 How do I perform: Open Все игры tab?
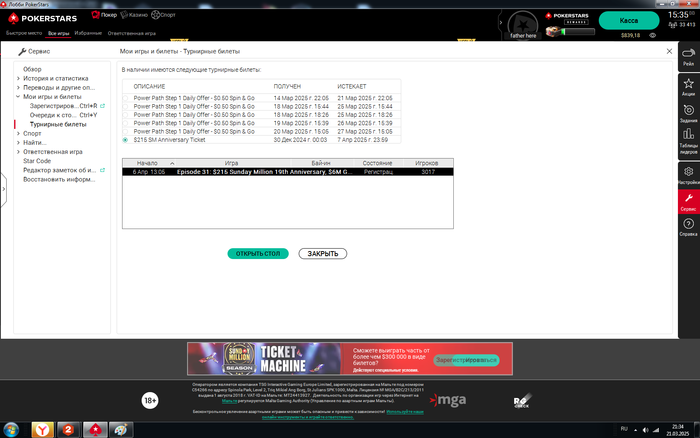(x=58, y=33)
